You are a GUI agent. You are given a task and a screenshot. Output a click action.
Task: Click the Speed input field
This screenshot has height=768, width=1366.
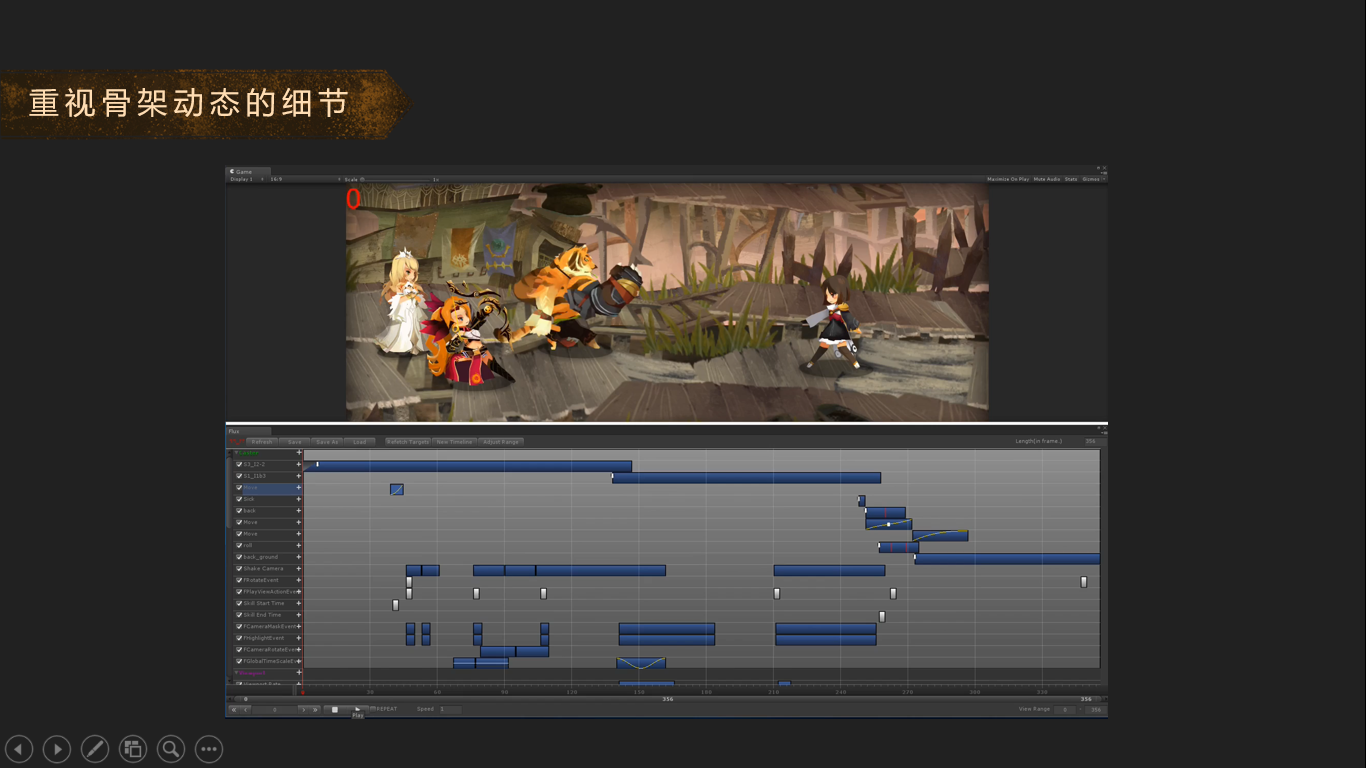coord(450,709)
